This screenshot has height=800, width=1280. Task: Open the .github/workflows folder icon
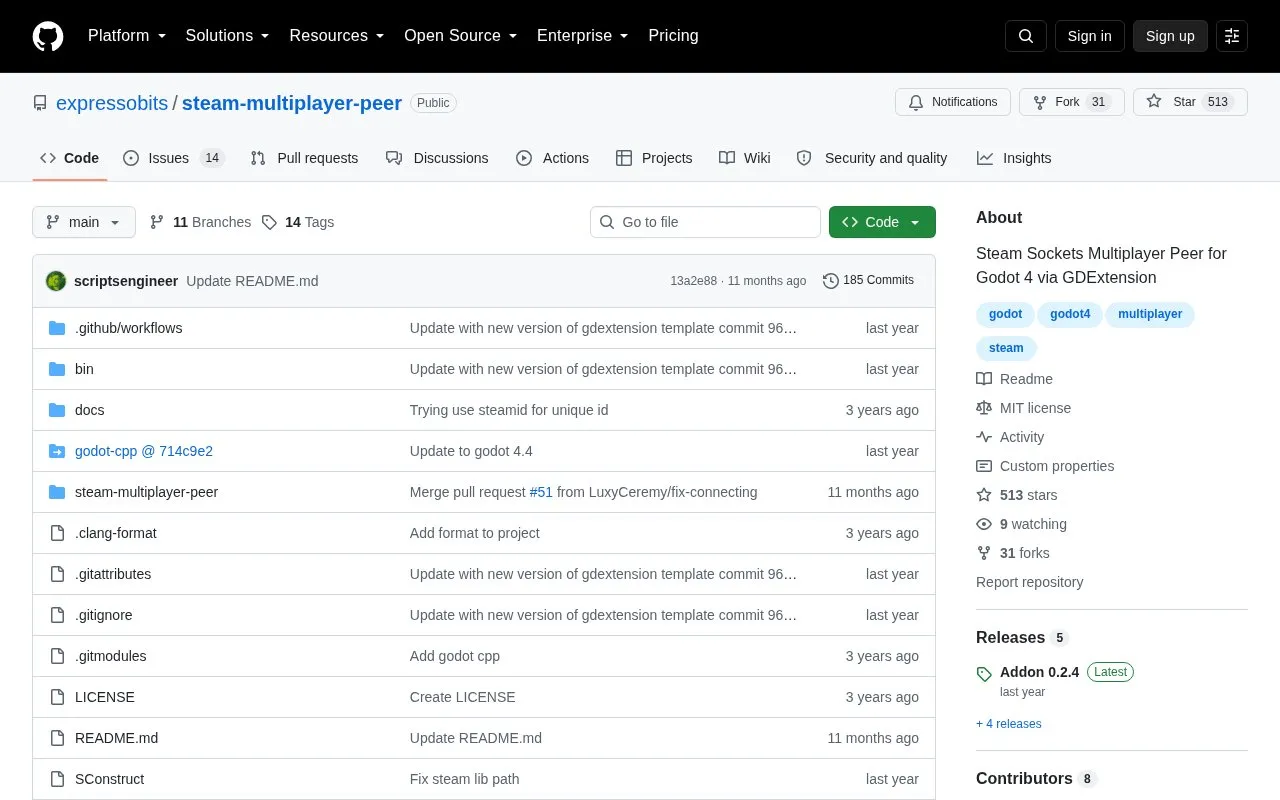[x=57, y=328]
